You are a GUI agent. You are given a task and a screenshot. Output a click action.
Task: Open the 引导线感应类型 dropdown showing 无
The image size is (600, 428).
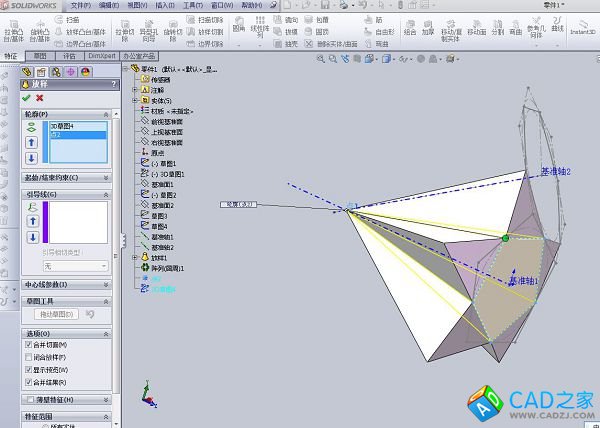click(x=76, y=266)
